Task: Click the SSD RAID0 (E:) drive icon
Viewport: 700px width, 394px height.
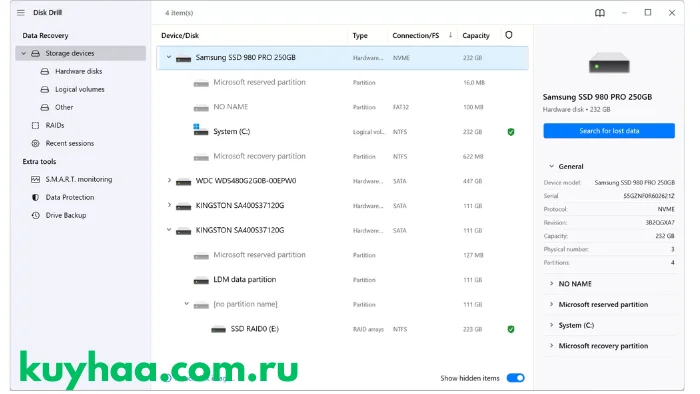Action: [218, 330]
